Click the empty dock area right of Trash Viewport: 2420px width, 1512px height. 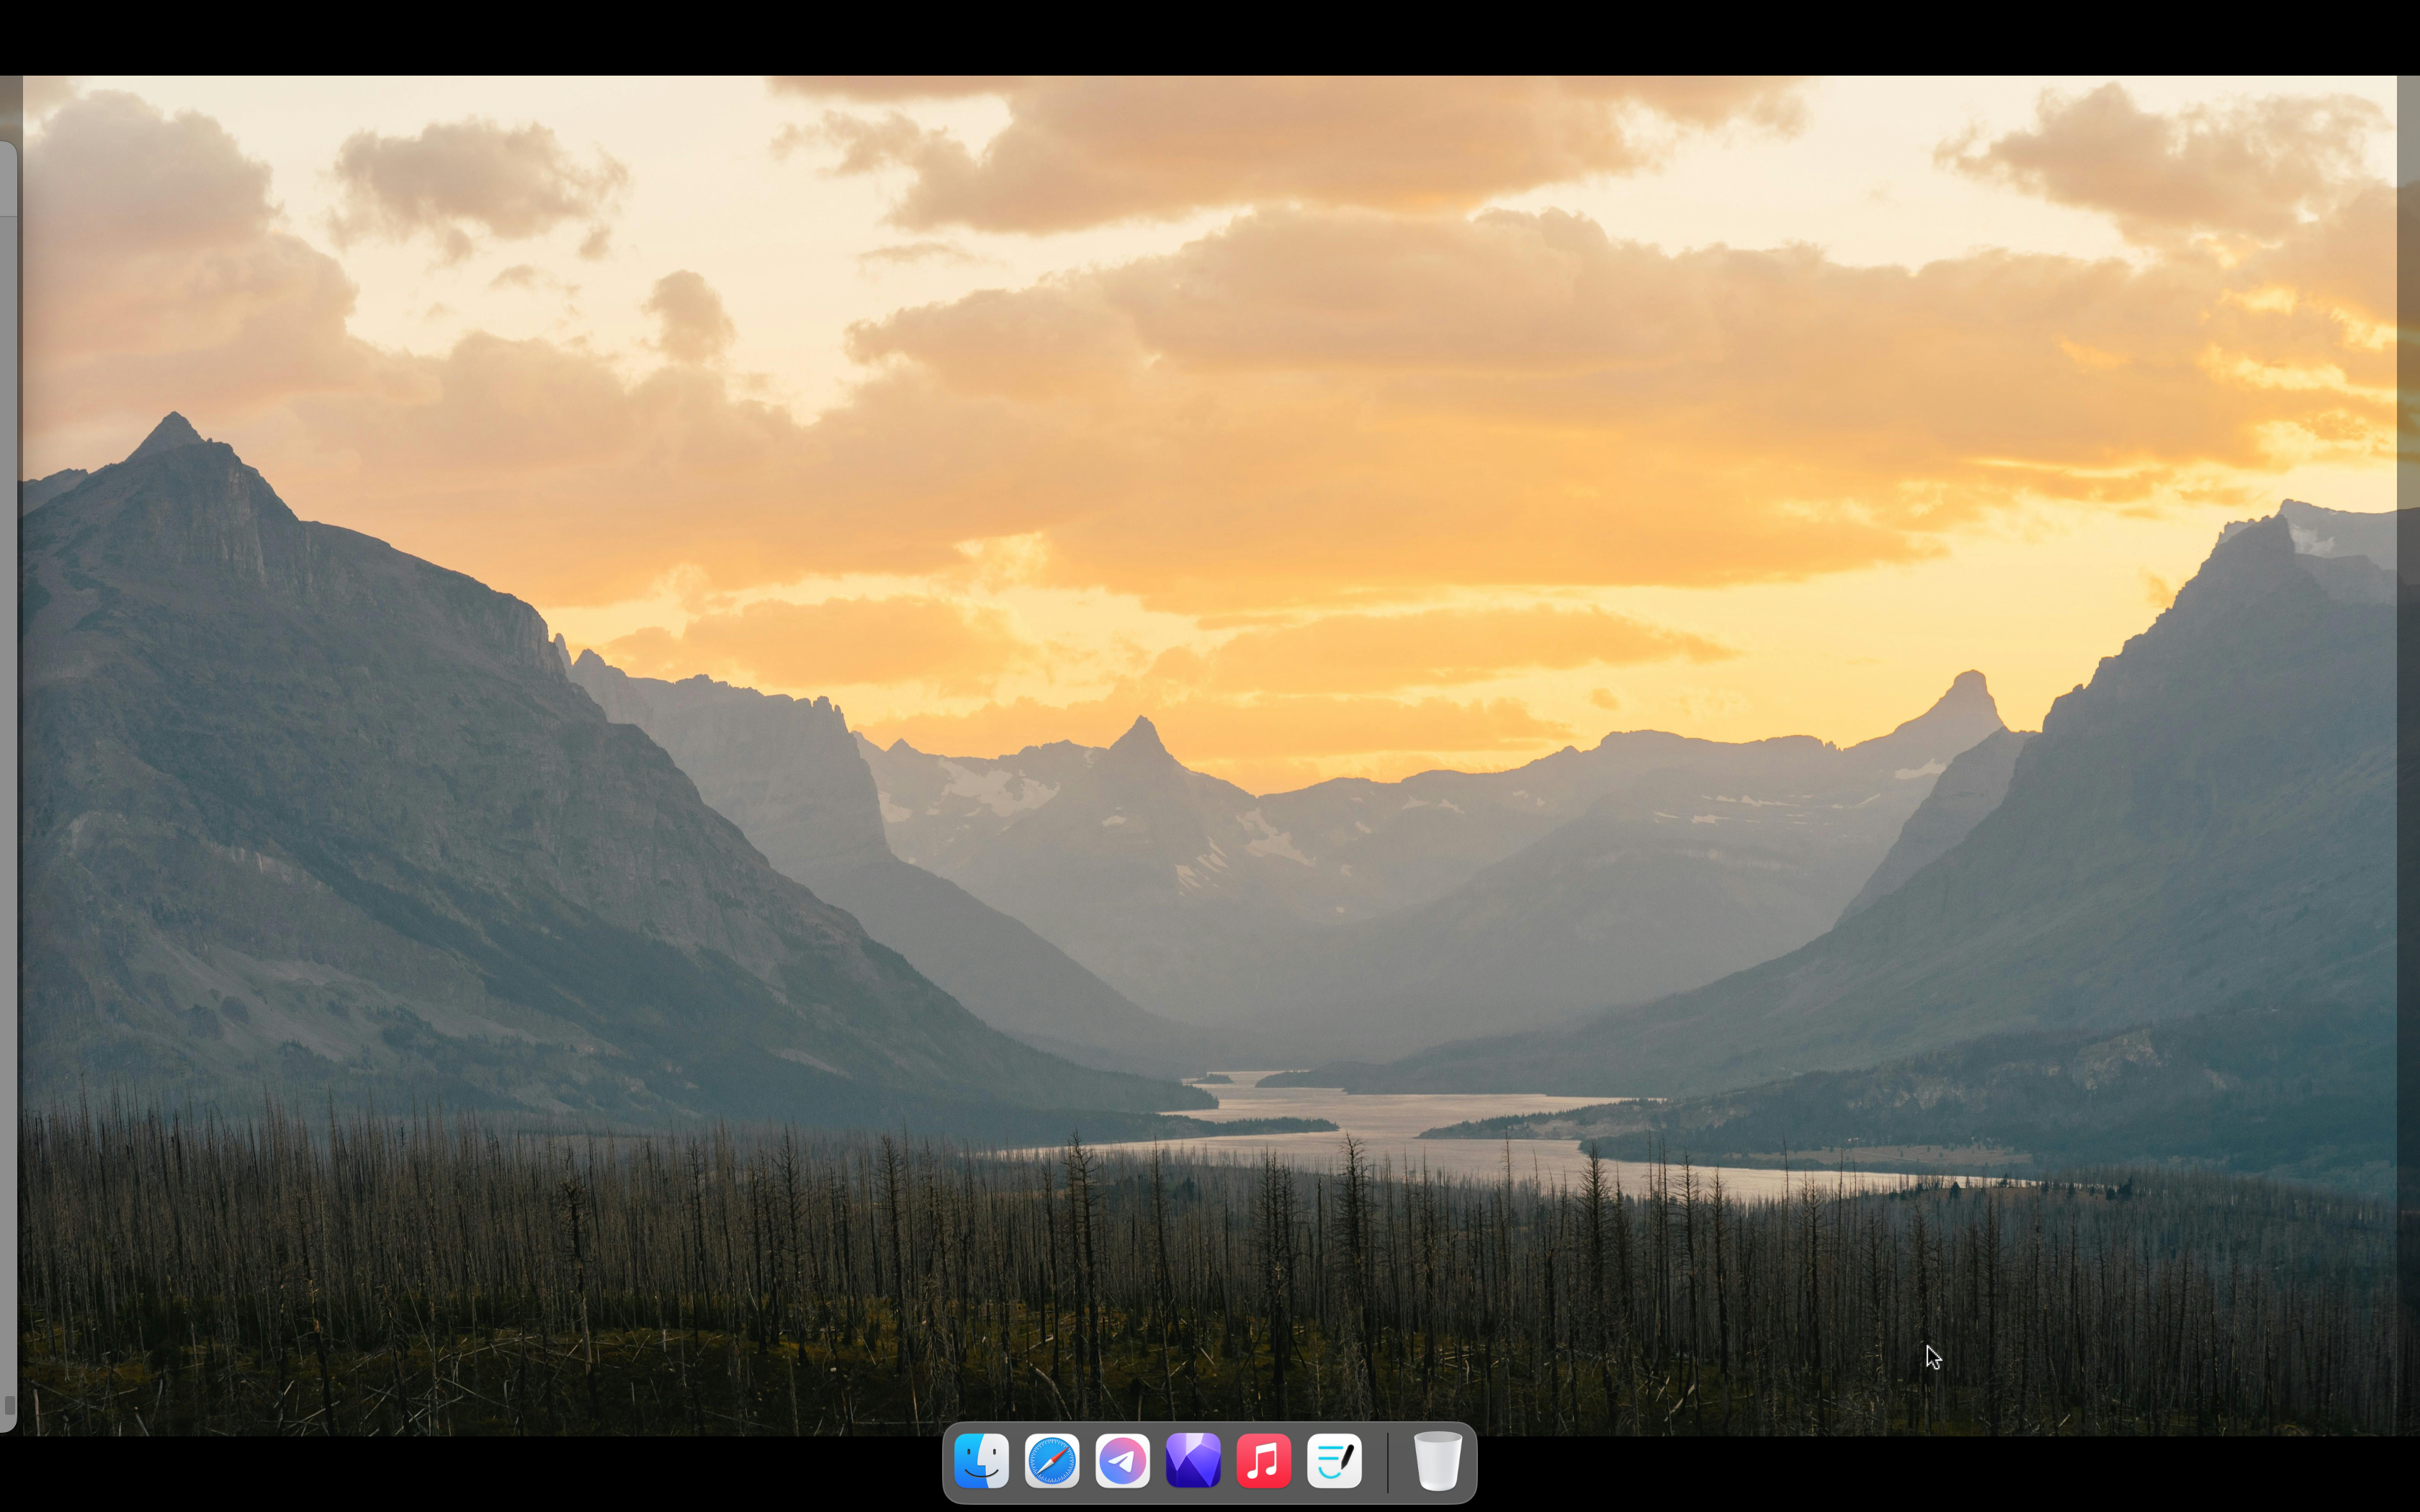pos(1471,1462)
